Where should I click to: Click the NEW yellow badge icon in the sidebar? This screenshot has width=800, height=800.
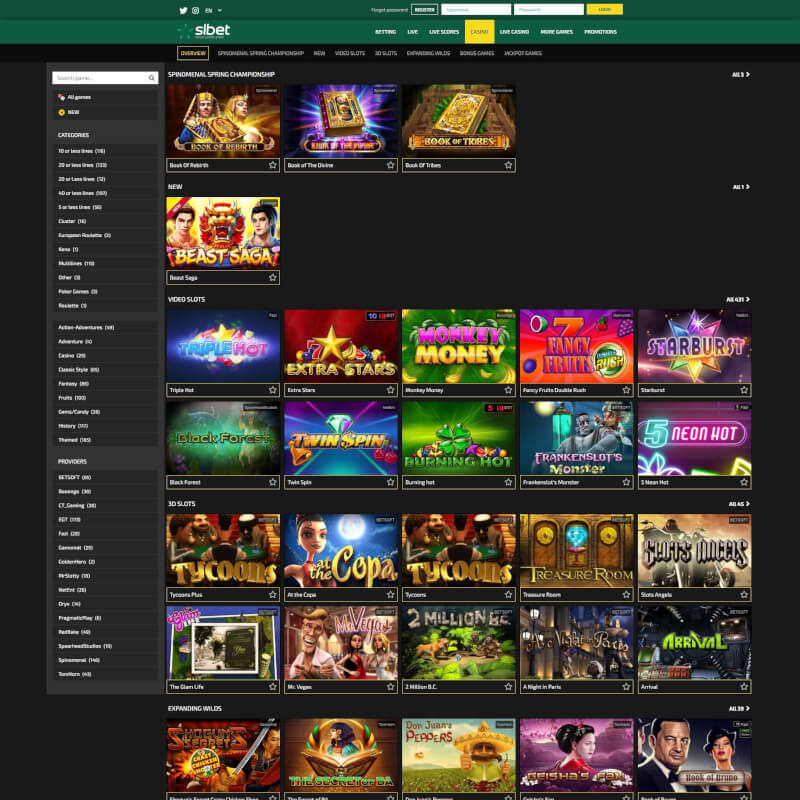61,112
